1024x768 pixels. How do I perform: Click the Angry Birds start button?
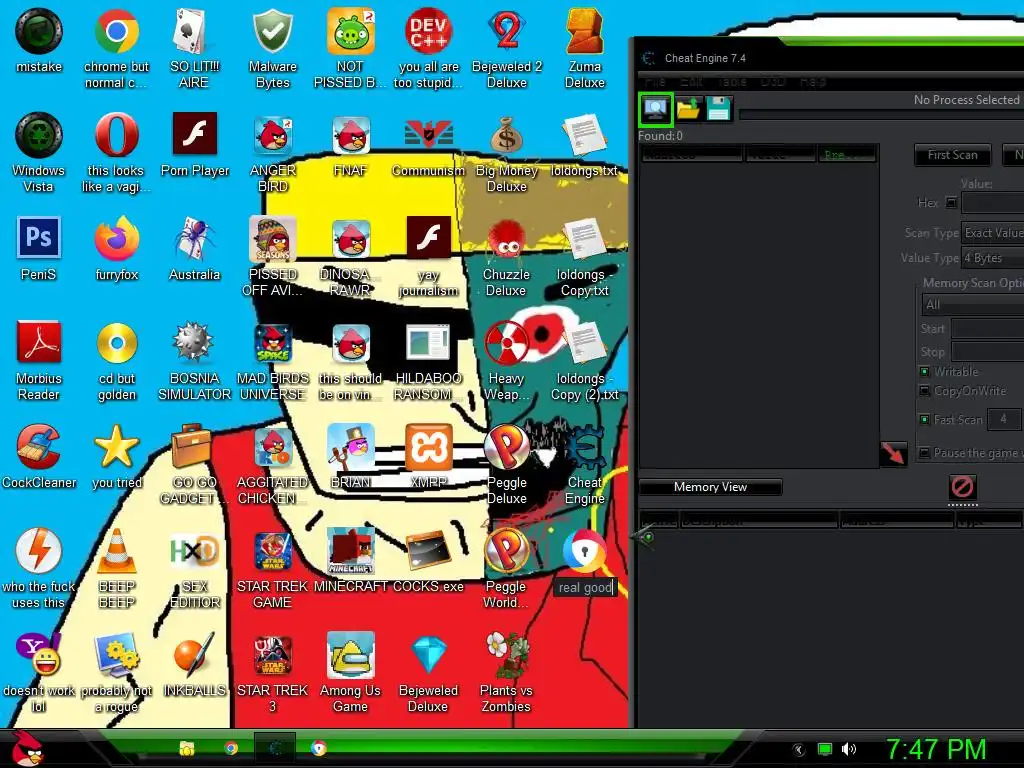coord(26,748)
